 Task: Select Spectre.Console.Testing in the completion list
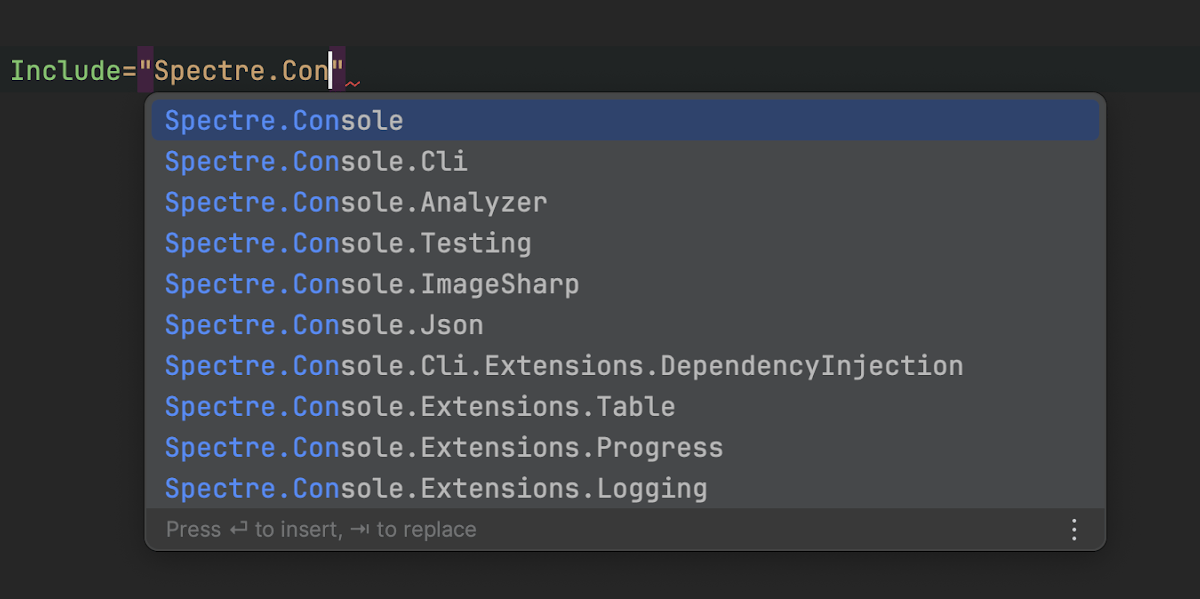348,244
